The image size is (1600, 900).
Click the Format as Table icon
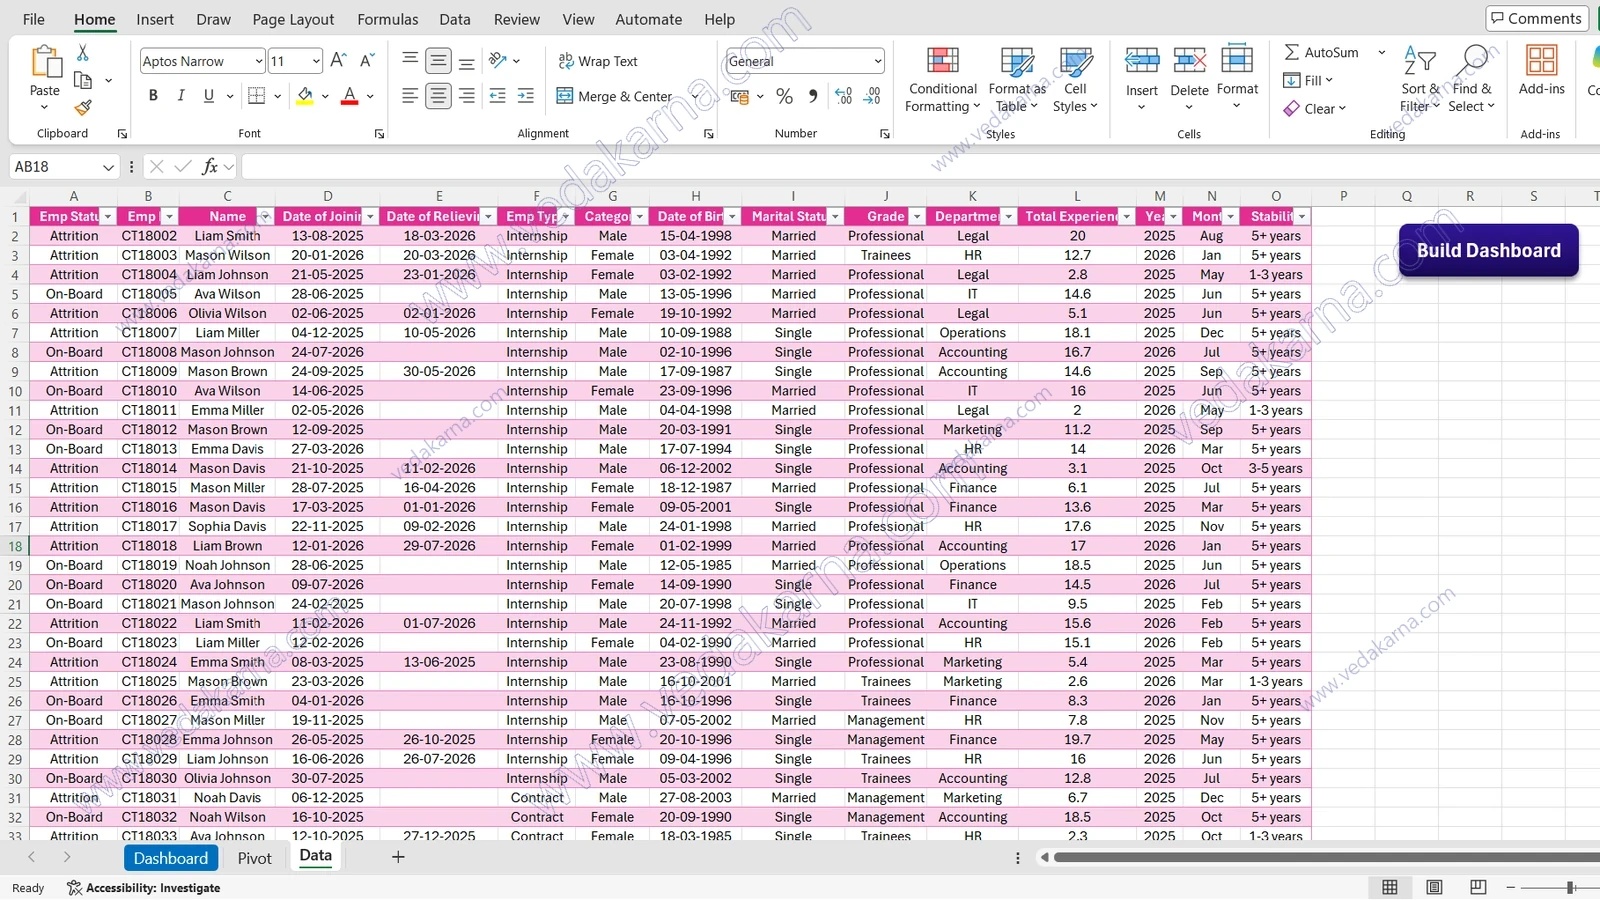[1017, 61]
